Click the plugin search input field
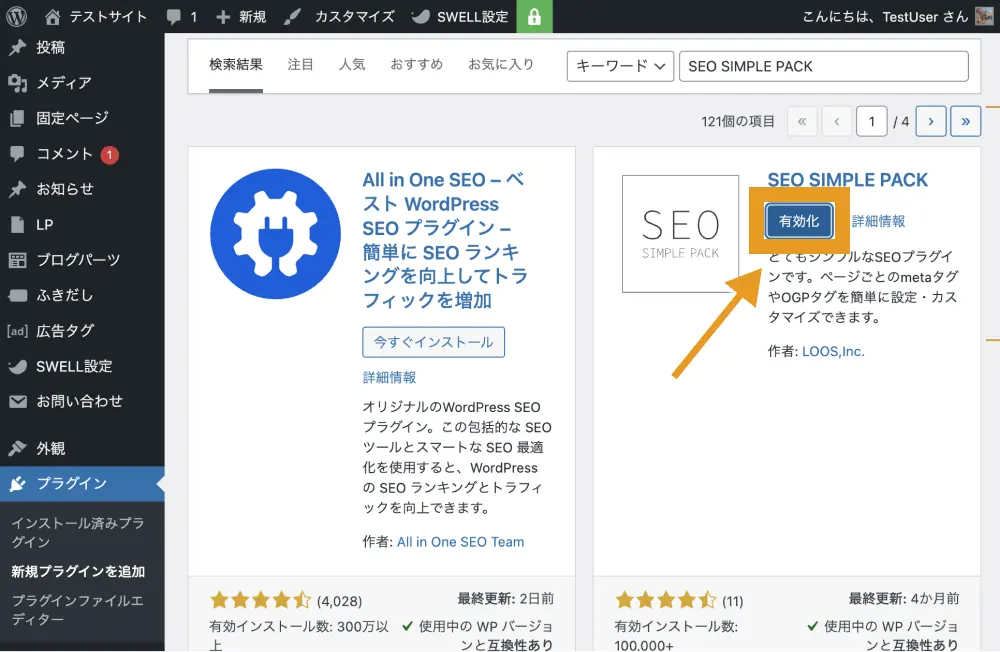Viewport: 1000px width, 652px height. tap(824, 66)
